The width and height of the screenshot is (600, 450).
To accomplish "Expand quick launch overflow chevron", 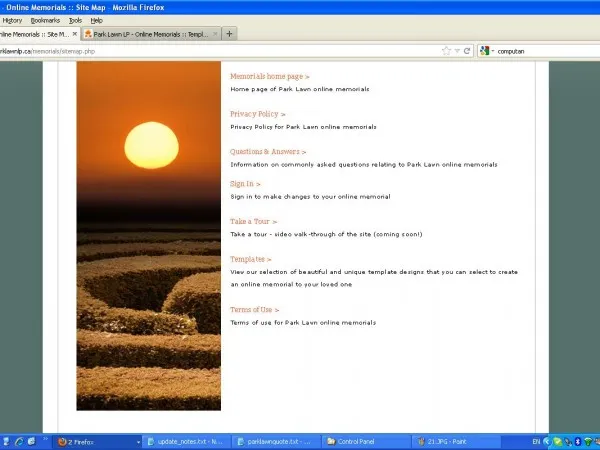I will [45, 441].
